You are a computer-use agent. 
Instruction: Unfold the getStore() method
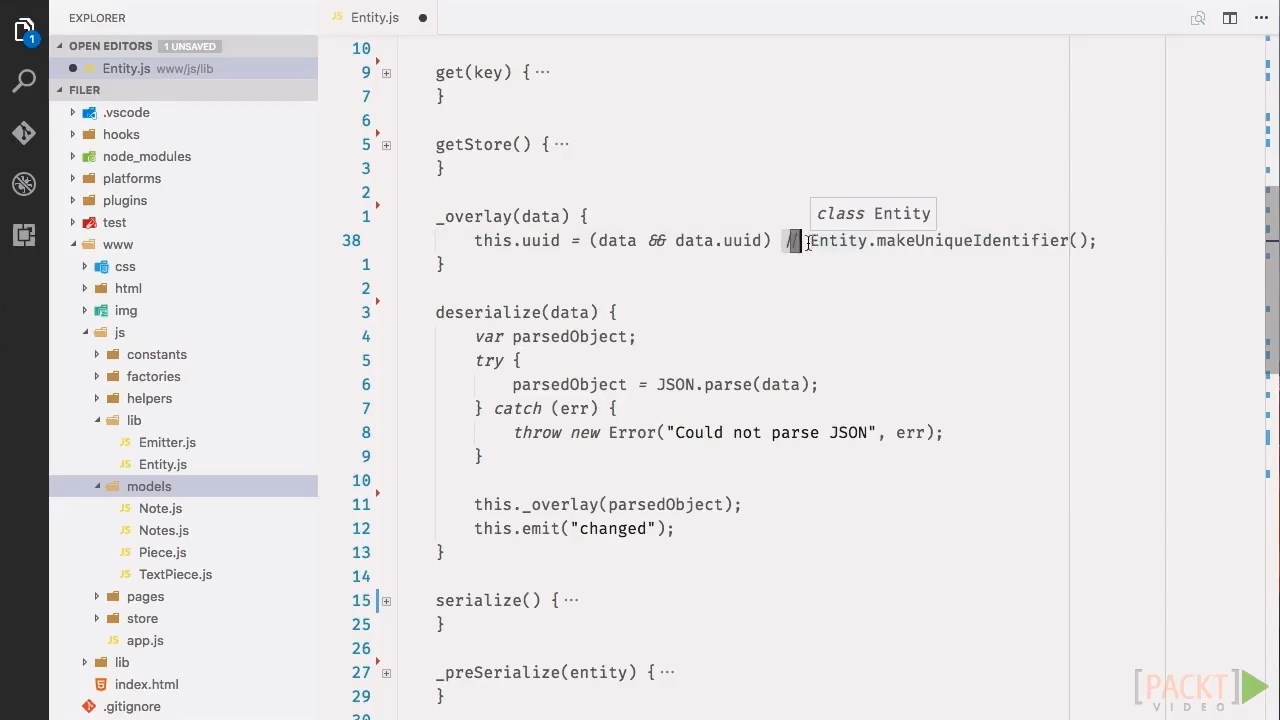pyautogui.click(x=386, y=145)
